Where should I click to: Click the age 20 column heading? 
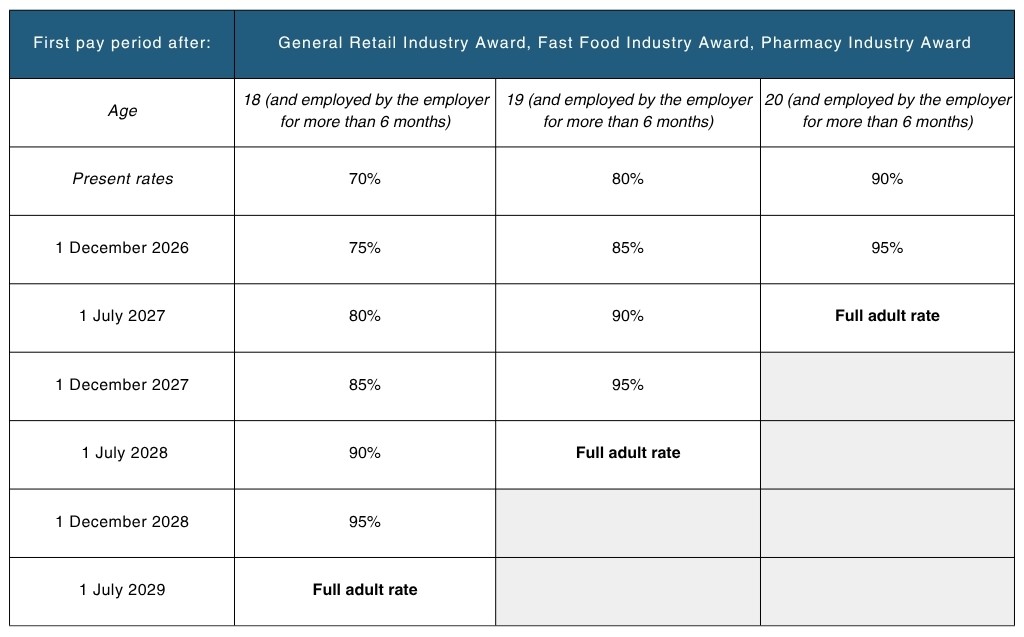(887, 111)
